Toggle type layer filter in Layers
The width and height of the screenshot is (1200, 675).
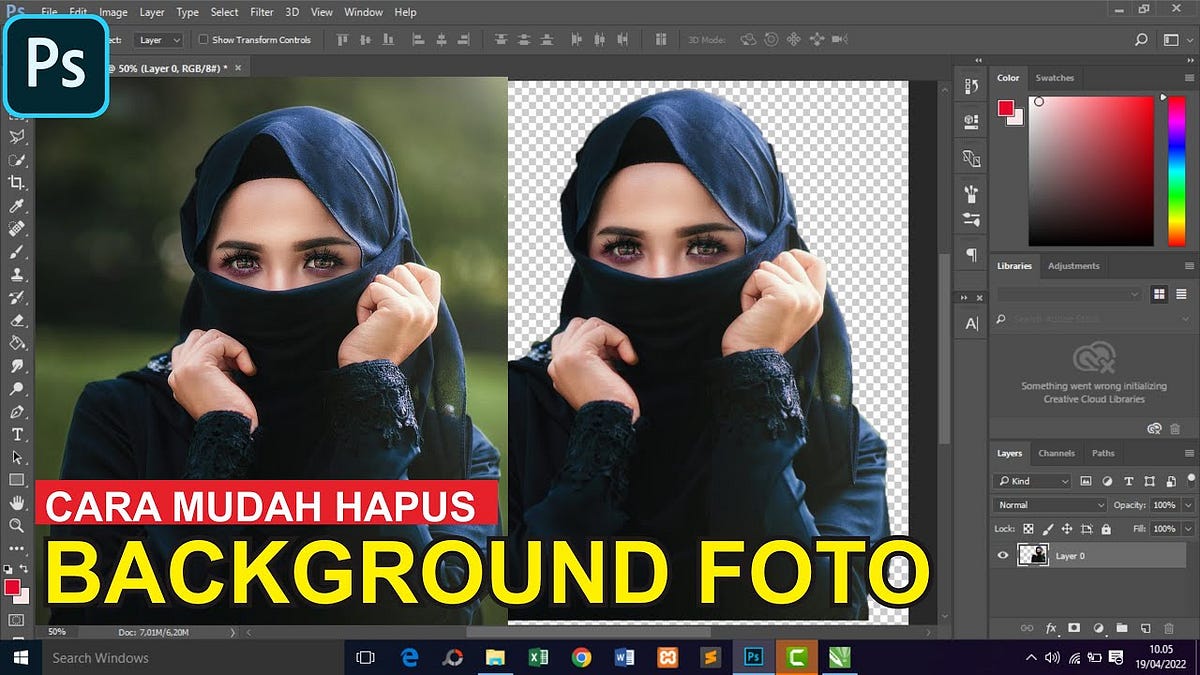[x=1129, y=481]
